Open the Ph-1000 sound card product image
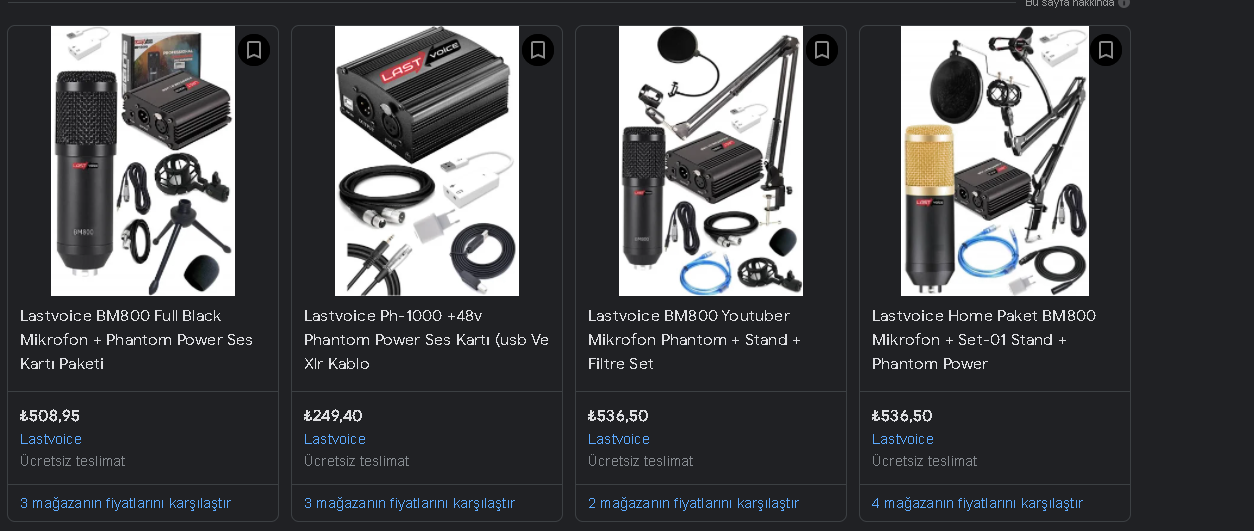1254x531 pixels. point(427,161)
